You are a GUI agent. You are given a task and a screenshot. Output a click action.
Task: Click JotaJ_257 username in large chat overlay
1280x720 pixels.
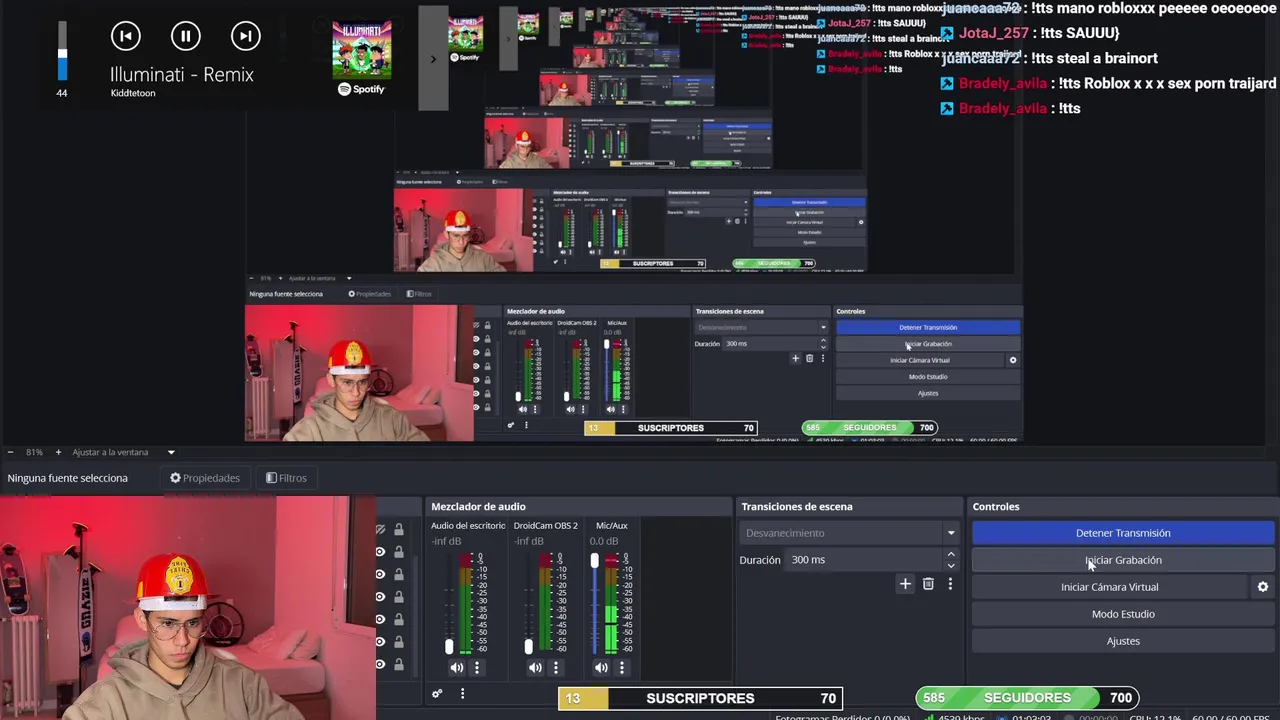coord(994,33)
